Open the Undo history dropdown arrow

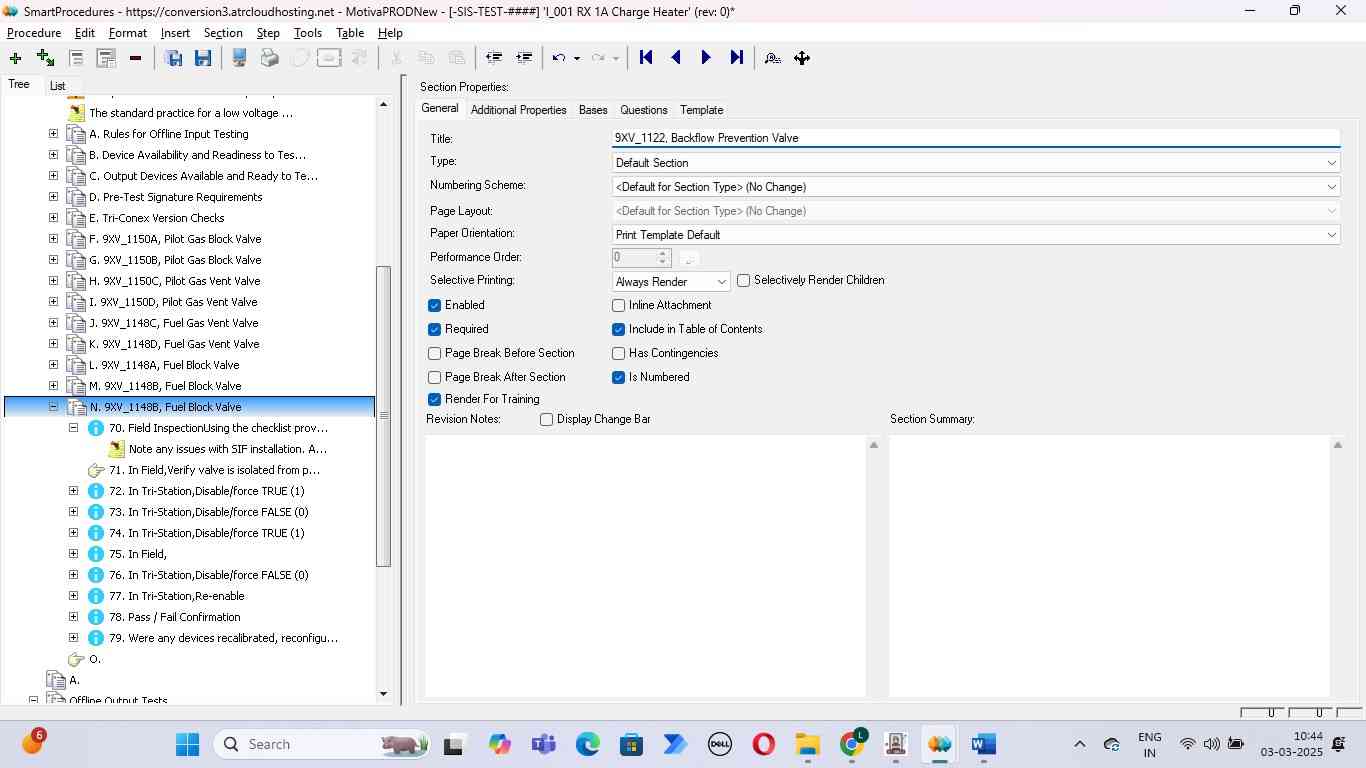click(x=577, y=58)
